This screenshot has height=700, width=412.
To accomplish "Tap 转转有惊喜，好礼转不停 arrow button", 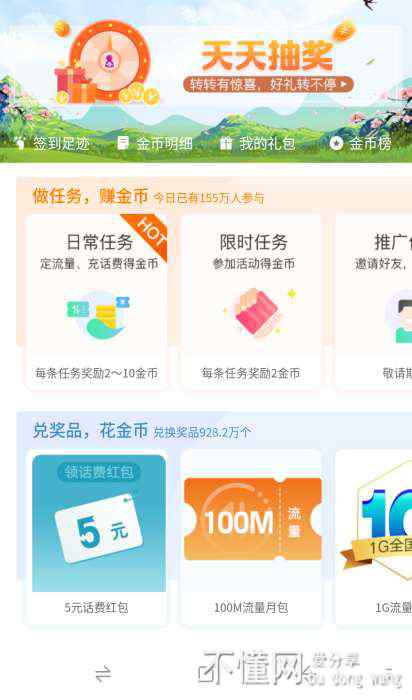I will click(268, 84).
